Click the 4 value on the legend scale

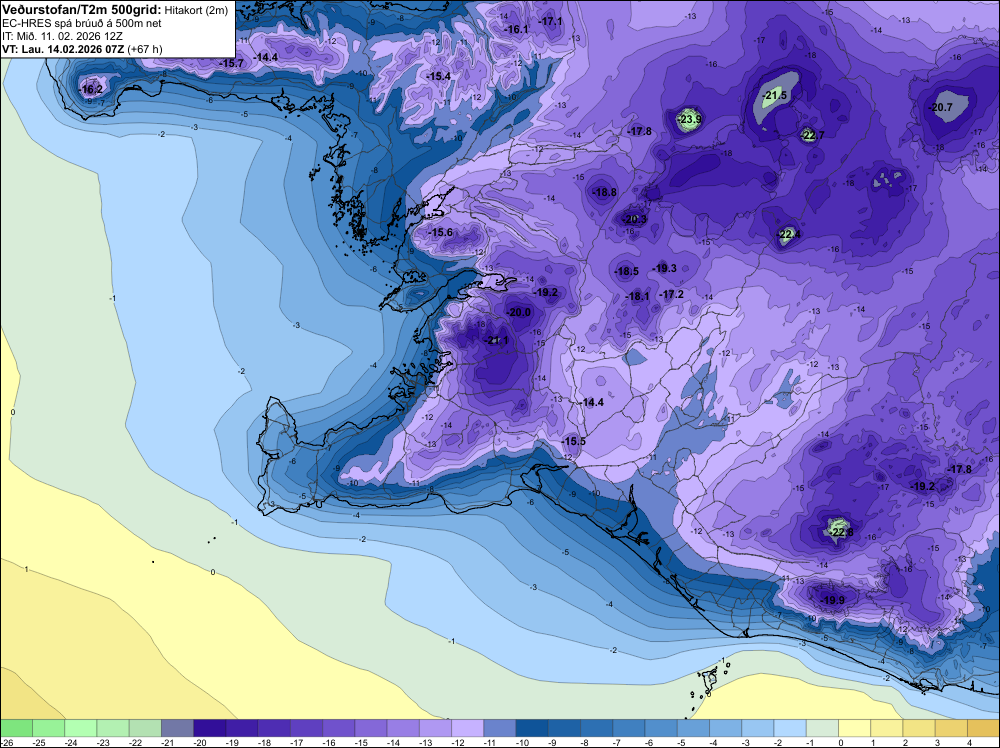pyautogui.click(x=969, y=742)
